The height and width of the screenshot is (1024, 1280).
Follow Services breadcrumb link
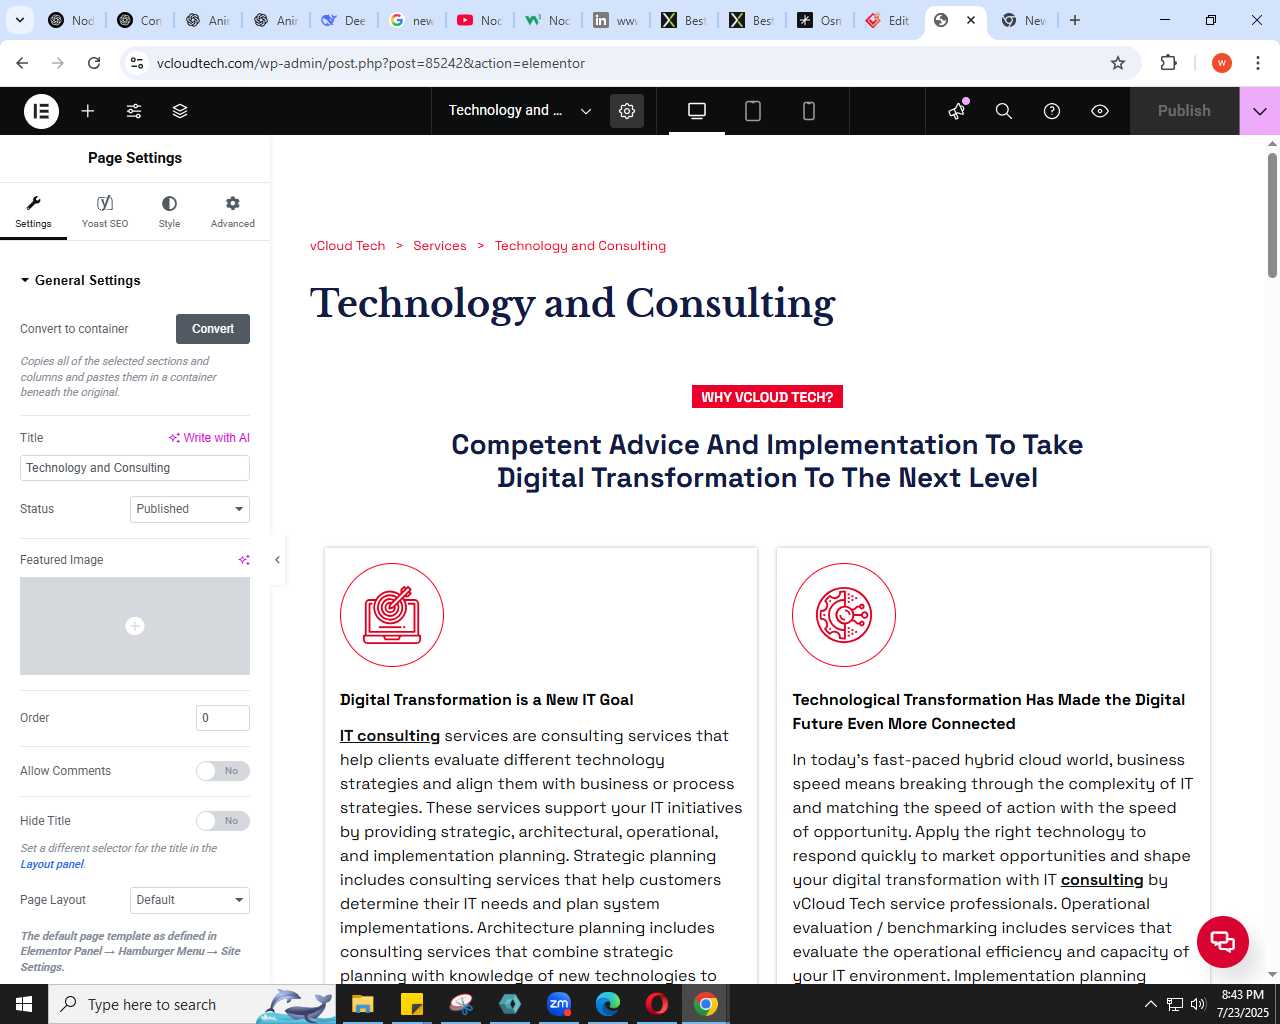tap(440, 246)
